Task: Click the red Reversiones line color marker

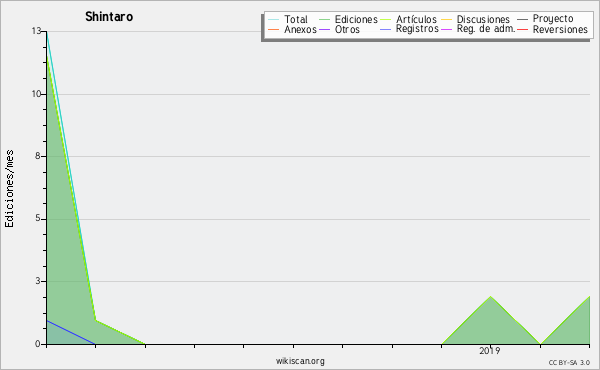Action: point(522,29)
